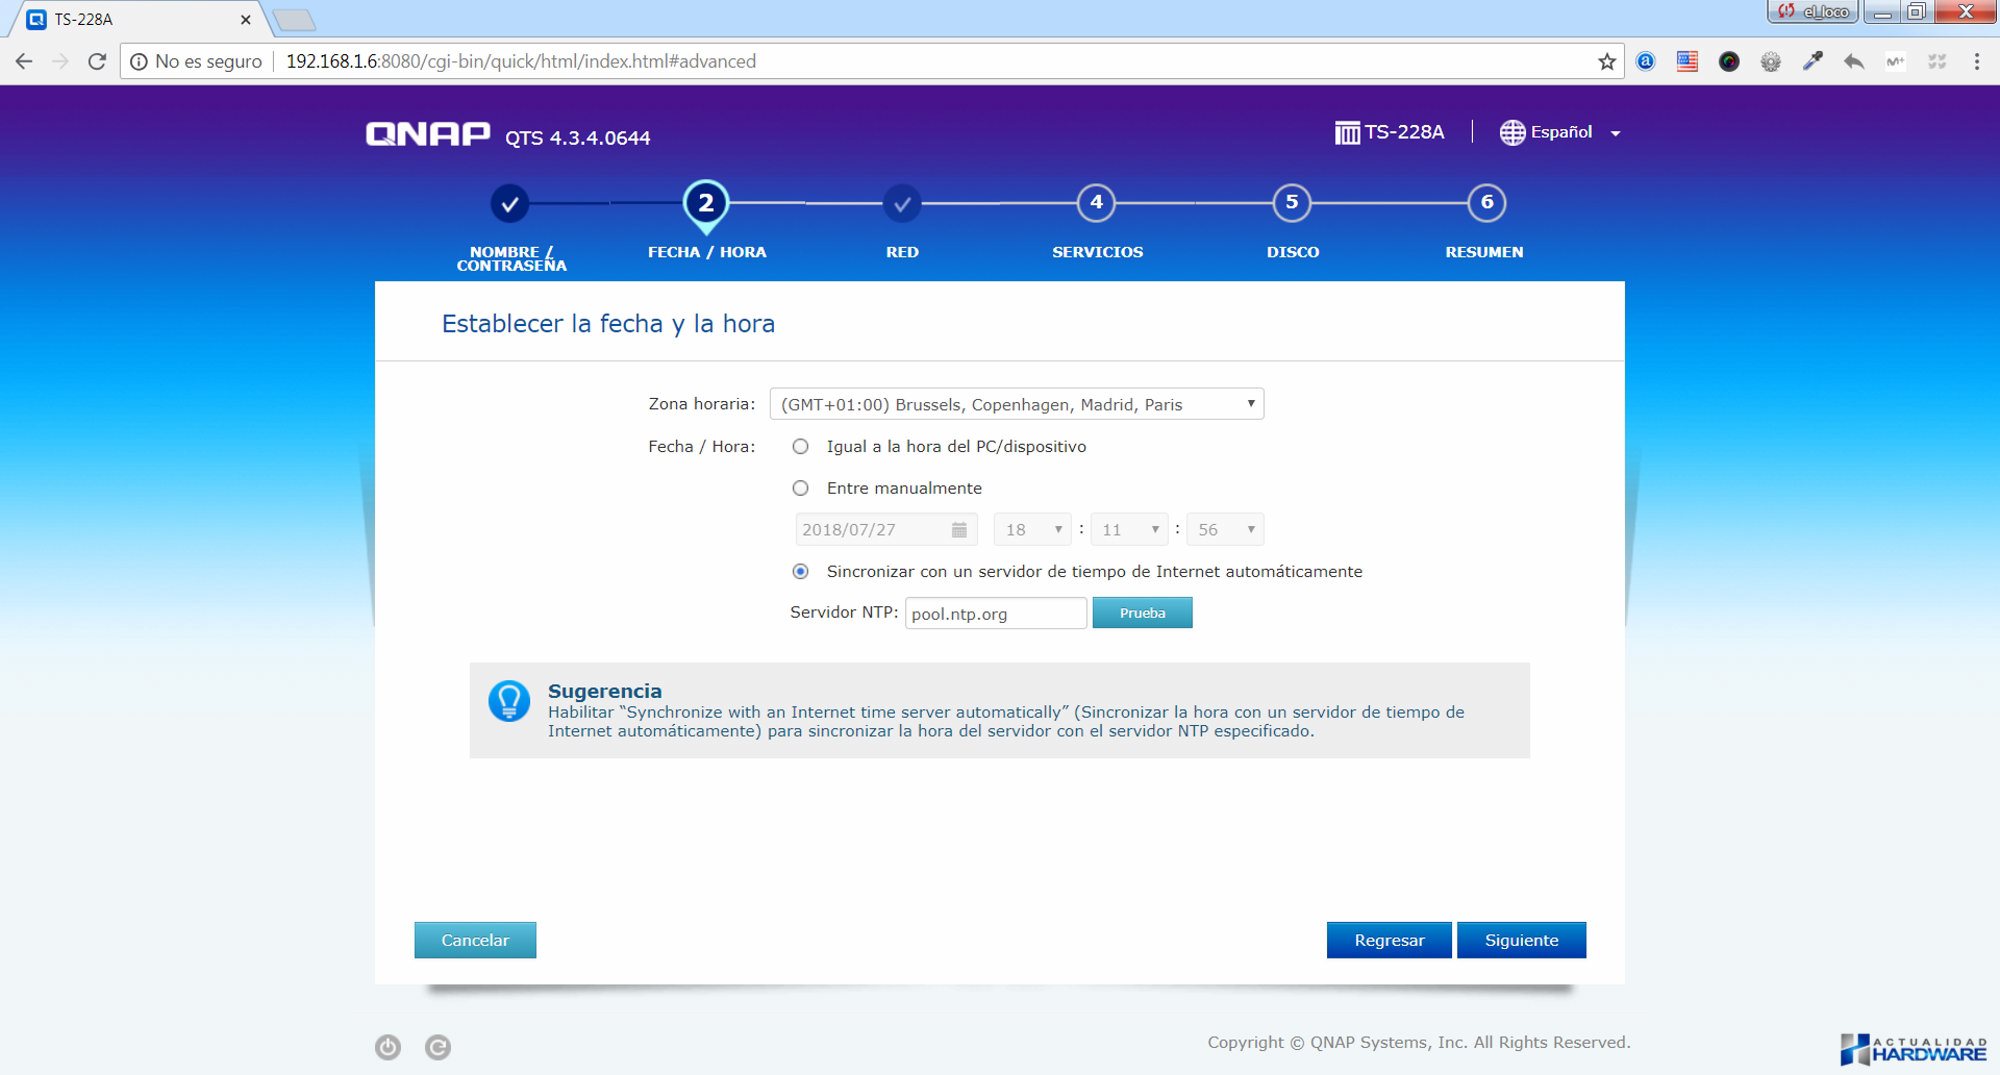The image size is (2000, 1075).
Task: Open the calendar date picker icon
Action: tap(959, 530)
